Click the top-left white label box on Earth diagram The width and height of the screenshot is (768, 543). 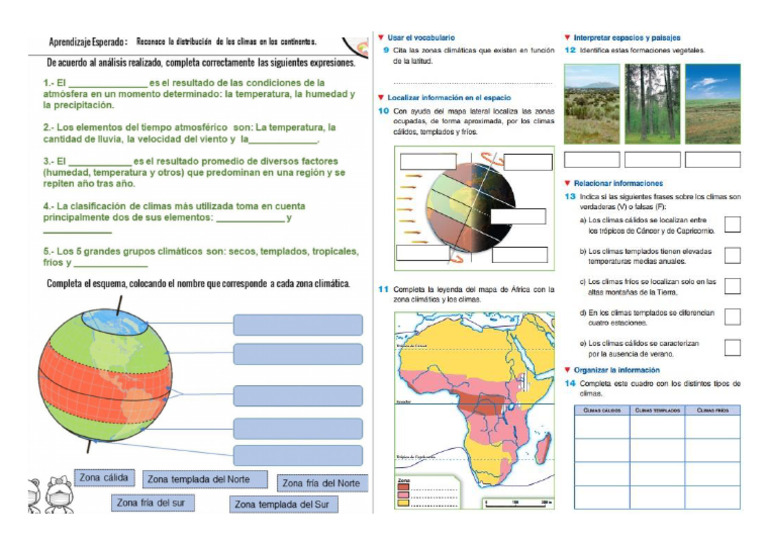428,162
